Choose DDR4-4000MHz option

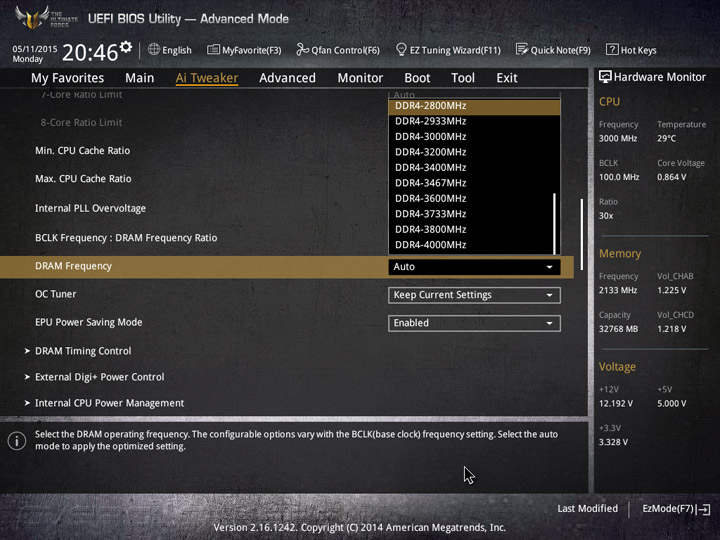(471, 245)
